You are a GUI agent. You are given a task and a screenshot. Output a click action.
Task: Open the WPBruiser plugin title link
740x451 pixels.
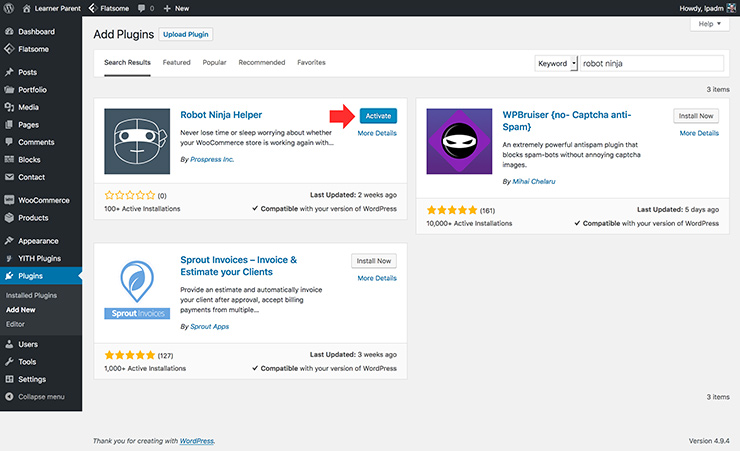point(566,121)
